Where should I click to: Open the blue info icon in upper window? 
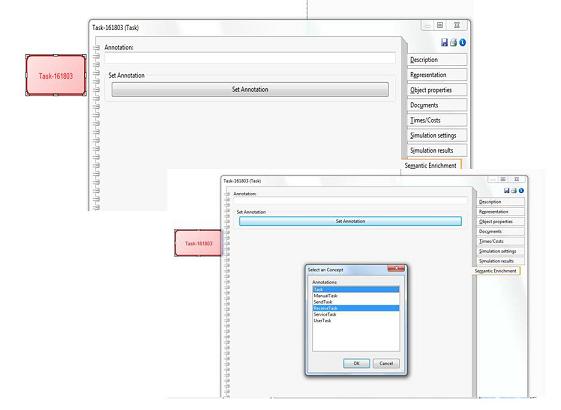[x=462, y=43]
